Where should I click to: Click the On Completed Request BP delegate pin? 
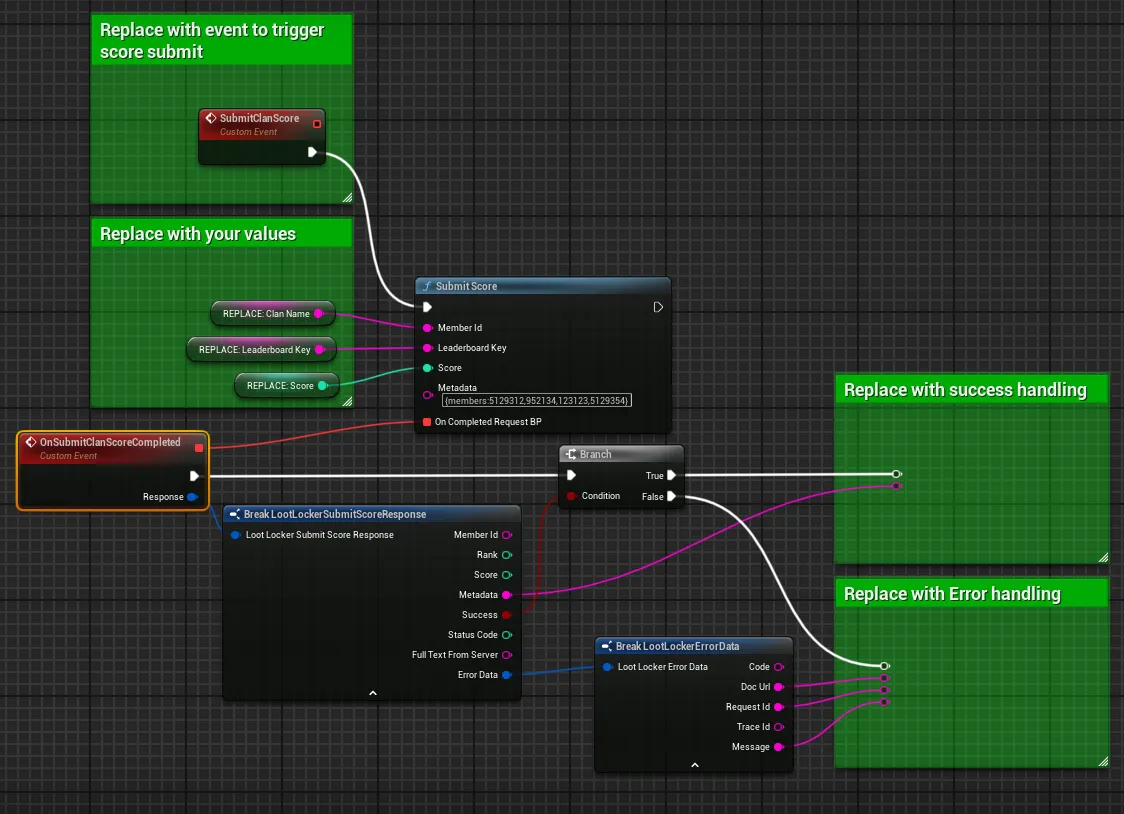pos(427,422)
